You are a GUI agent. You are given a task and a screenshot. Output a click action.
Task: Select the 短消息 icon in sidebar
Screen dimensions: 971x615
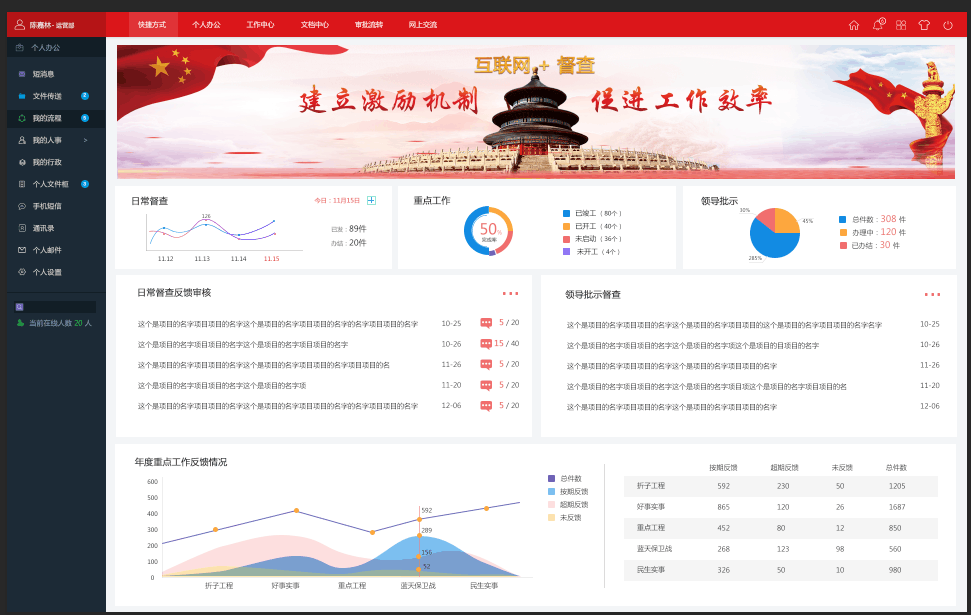[24, 75]
